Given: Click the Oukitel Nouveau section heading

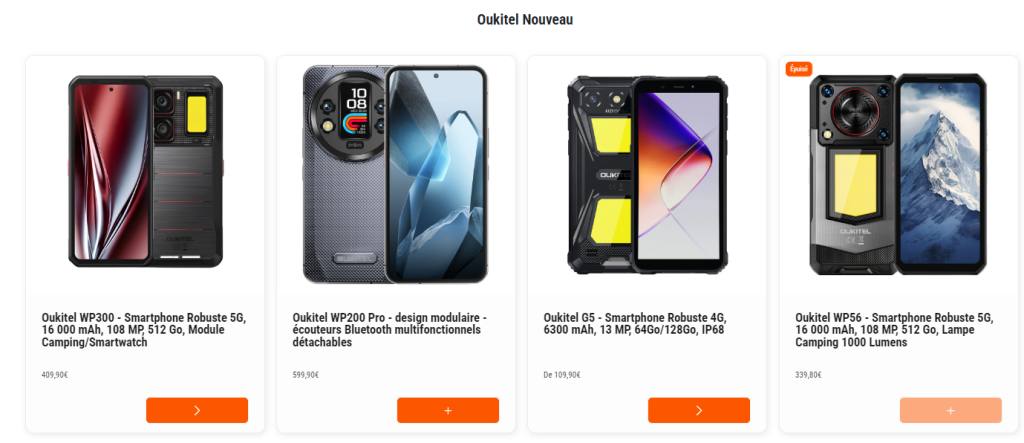Looking at the screenshot, I should [525, 20].
